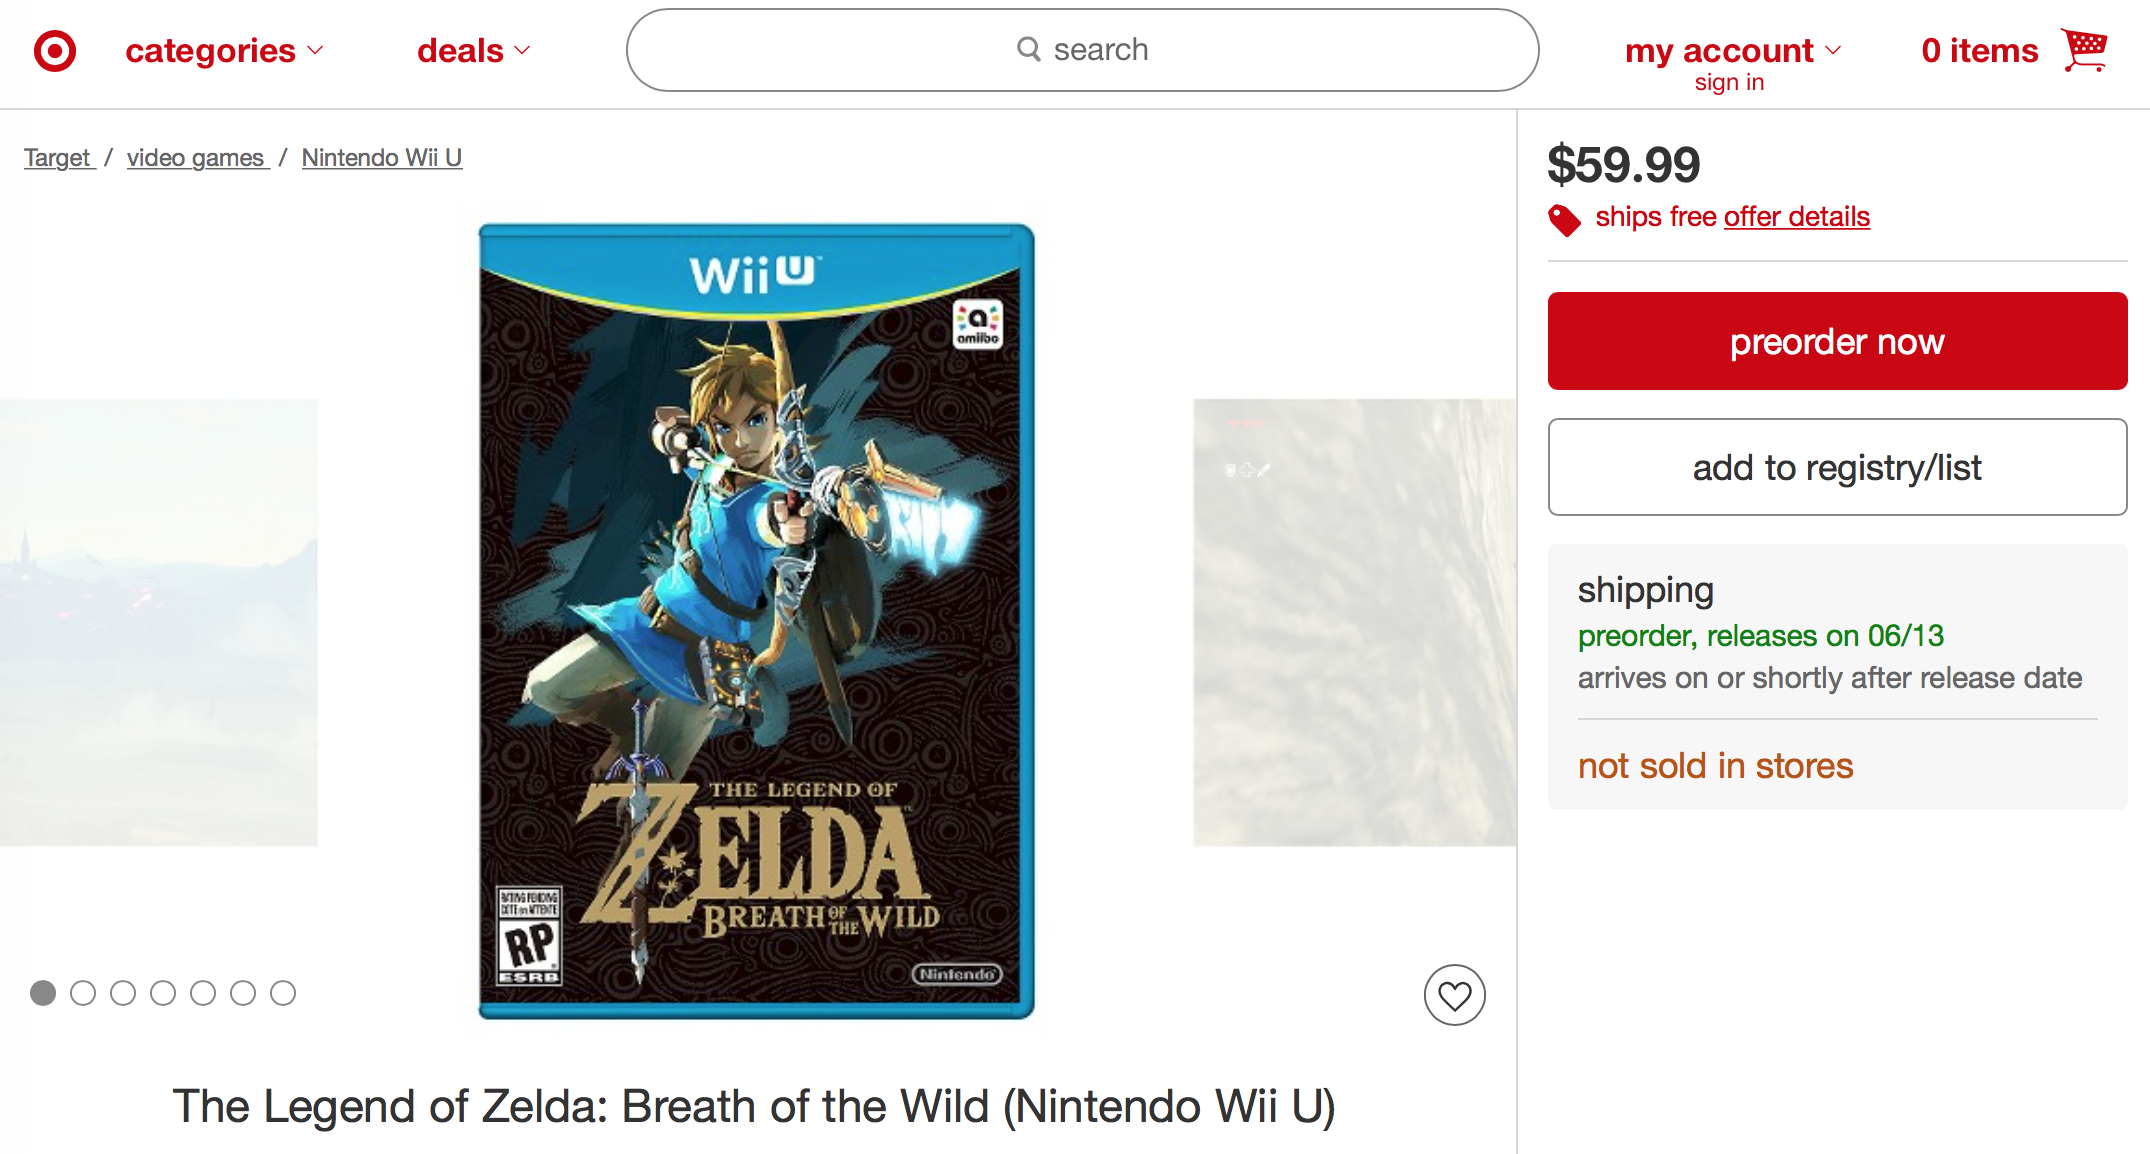
Task: Click the red price tag icon
Action: click(1564, 219)
